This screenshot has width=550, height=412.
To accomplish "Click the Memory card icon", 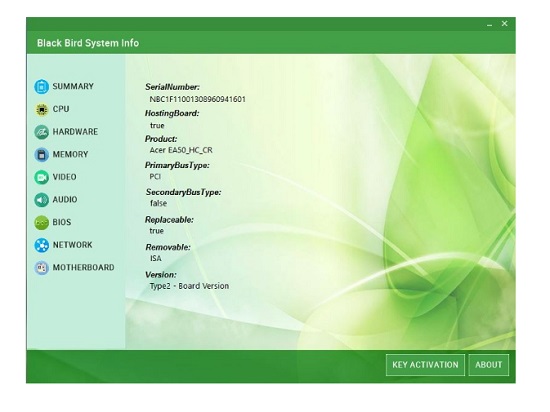I will 41,155.
